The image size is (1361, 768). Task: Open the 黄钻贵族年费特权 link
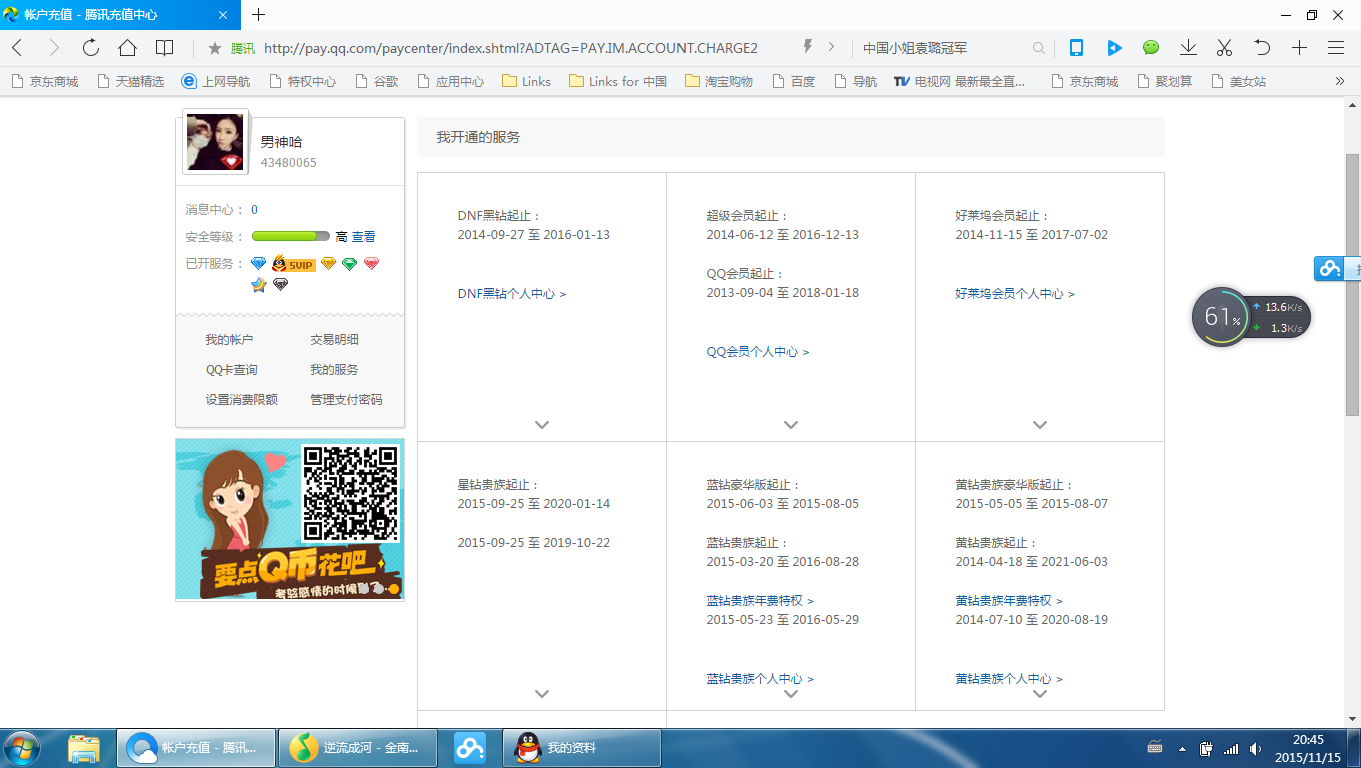(1009, 601)
